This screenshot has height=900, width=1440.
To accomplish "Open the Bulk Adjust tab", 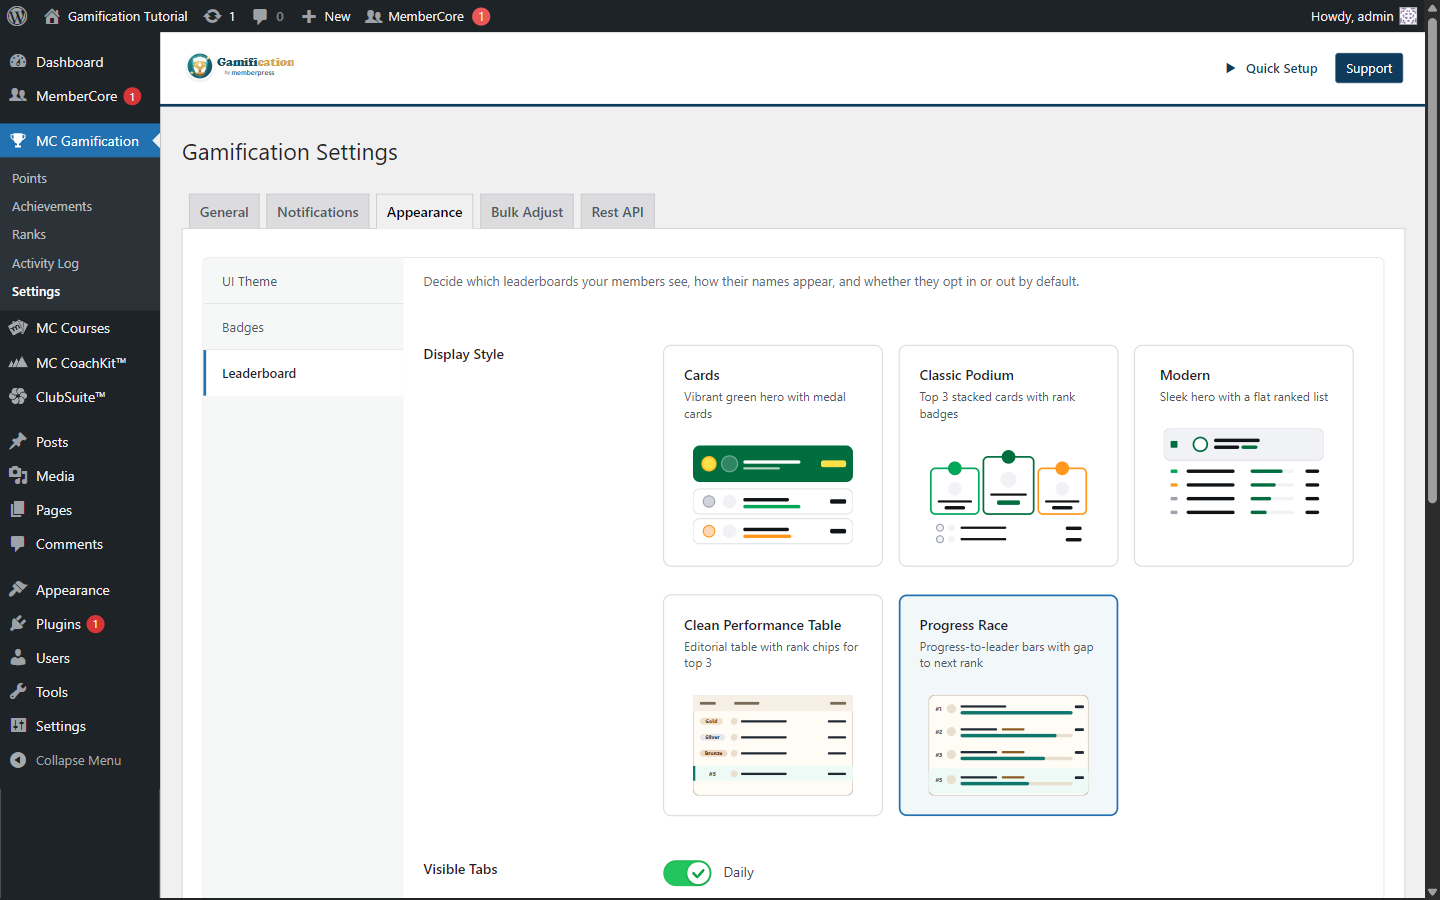I will click(527, 211).
